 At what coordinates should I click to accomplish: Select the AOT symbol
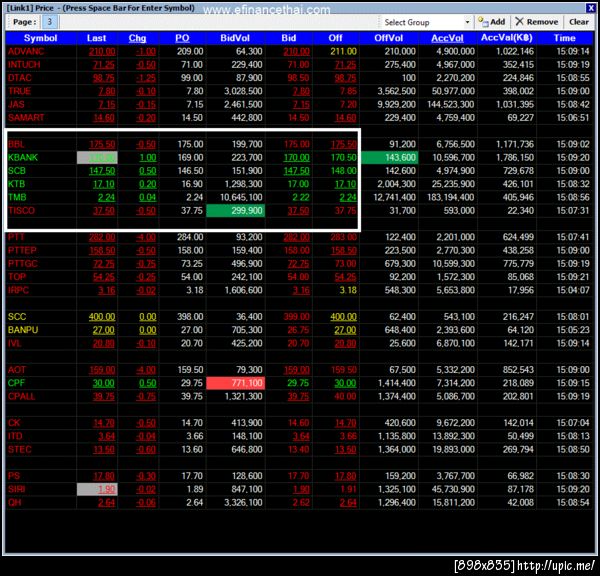17,370
